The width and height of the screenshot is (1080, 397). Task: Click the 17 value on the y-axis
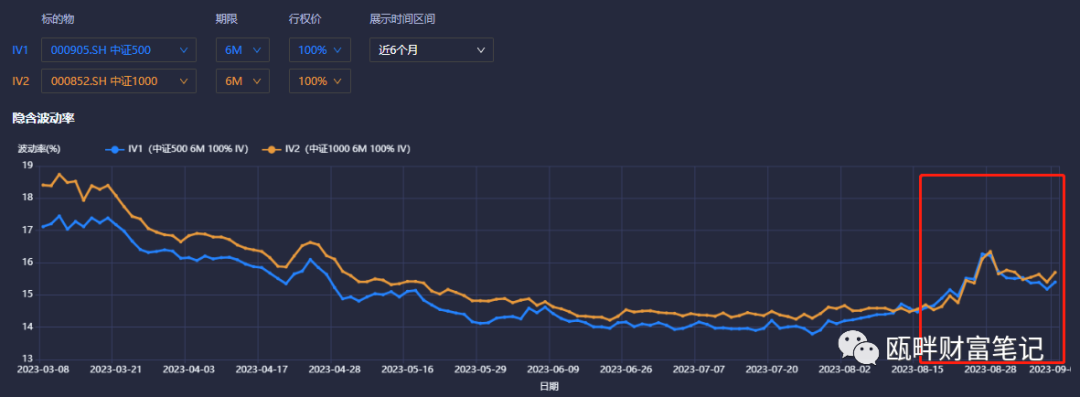[x=28, y=230]
